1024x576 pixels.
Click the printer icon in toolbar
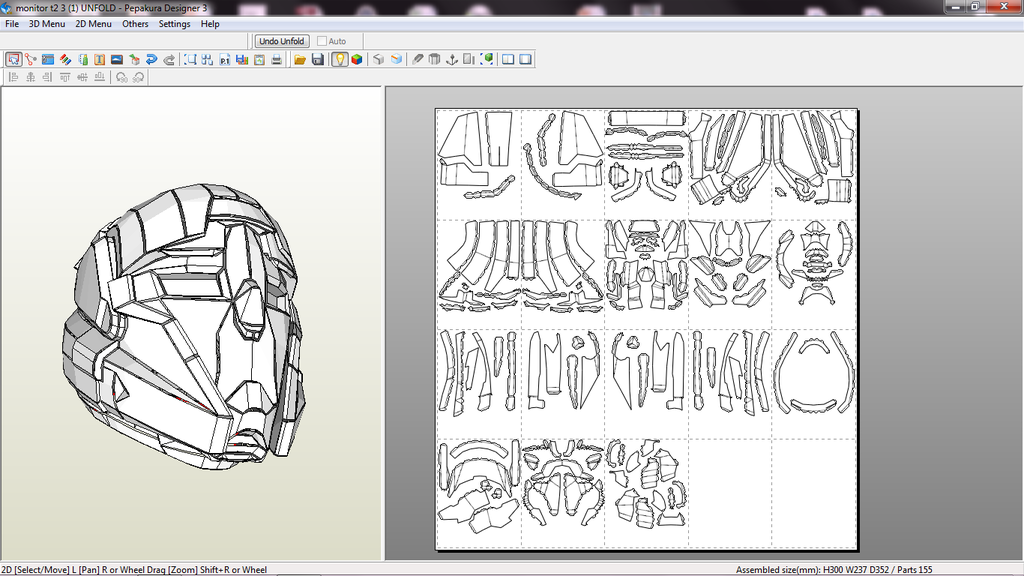tap(276, 60)
